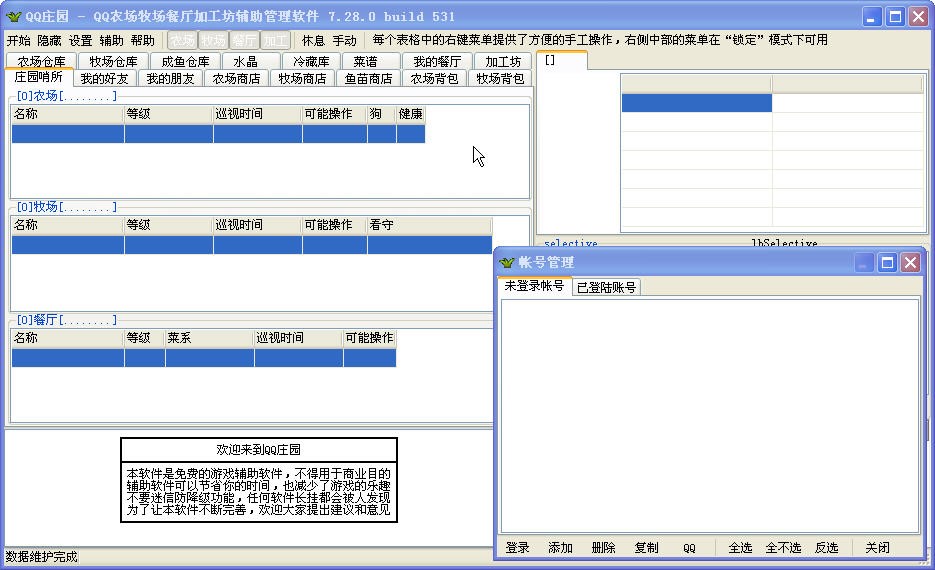
Task: Open the 牧场背包 tab
Action: (x=500, y=79)
